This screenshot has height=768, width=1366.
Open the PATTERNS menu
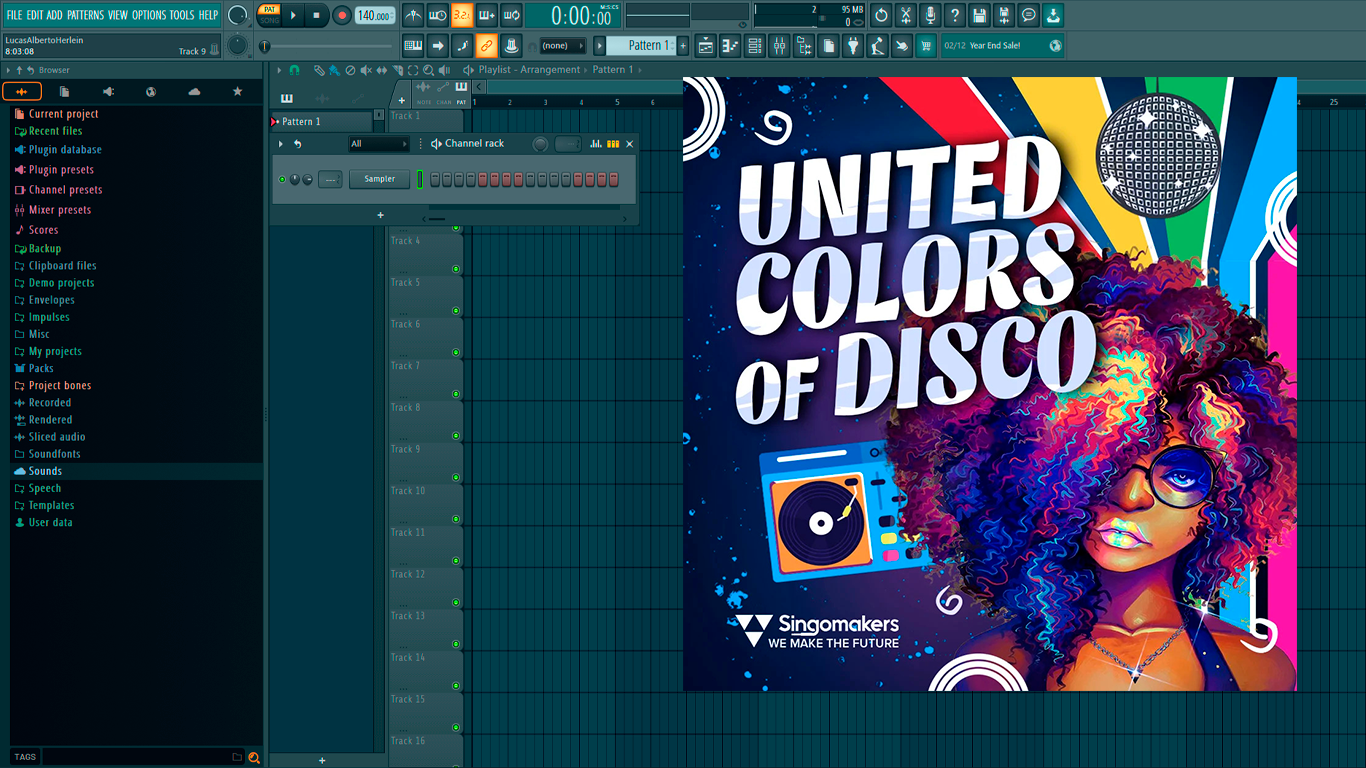coord(85,15)
